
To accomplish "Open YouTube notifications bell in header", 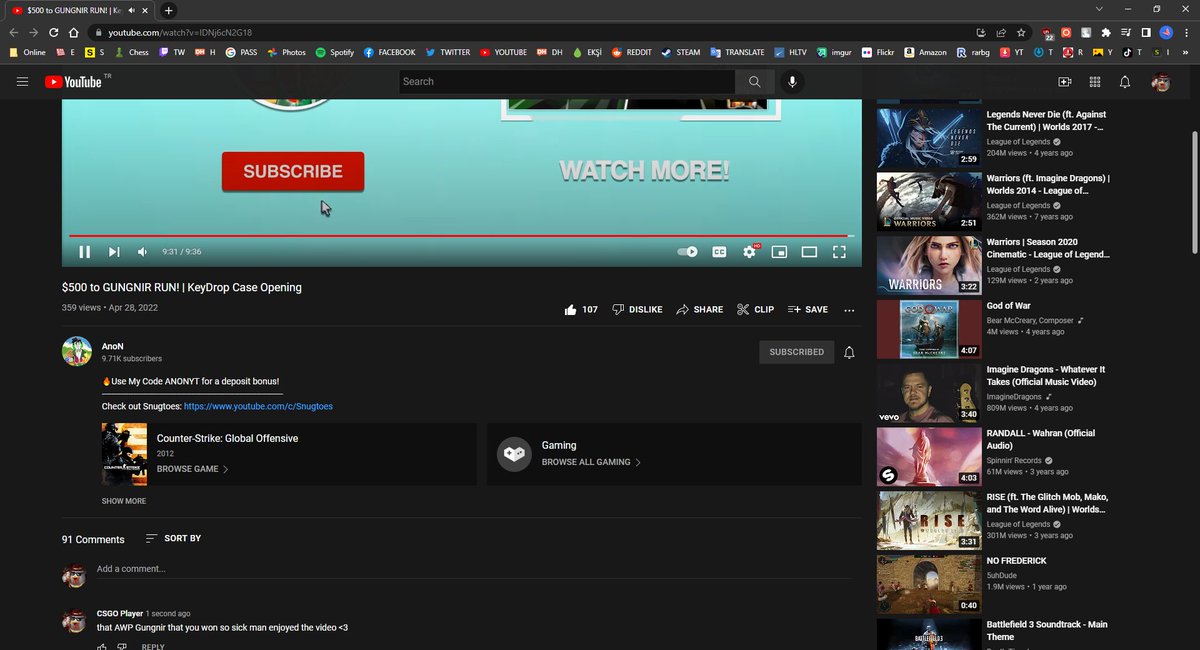I will [x=1126, y=82].
